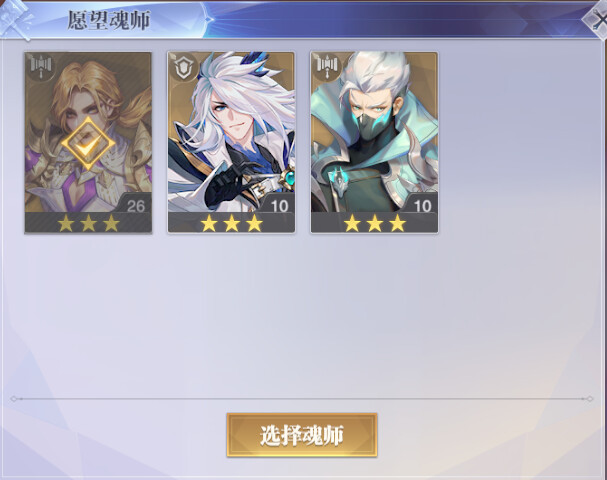Click the level 26 badge
This screenshot has height=480, width=607.
click(136, 206)
